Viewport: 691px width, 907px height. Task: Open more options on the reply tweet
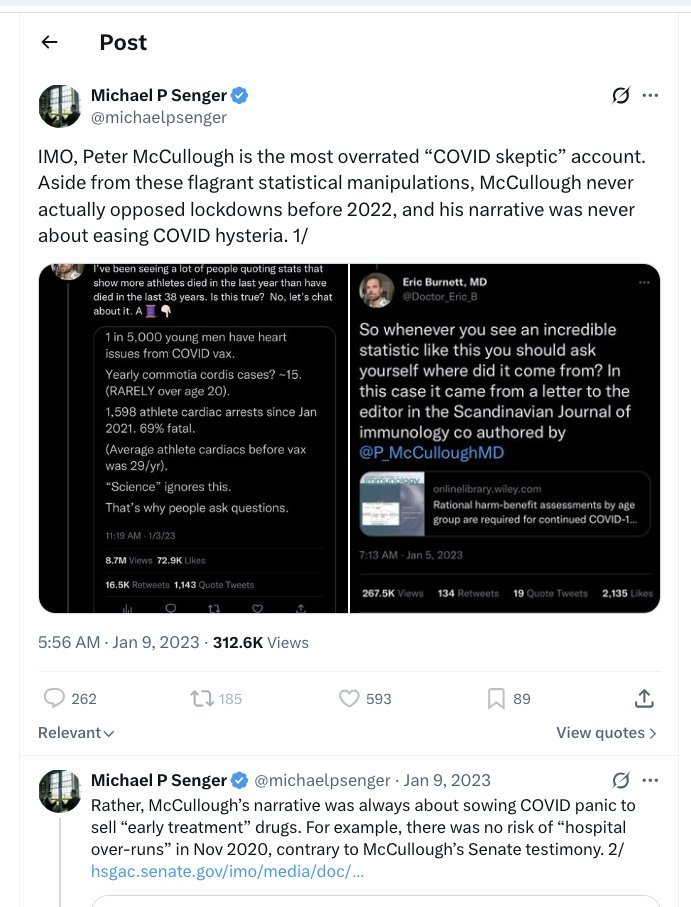651,780
